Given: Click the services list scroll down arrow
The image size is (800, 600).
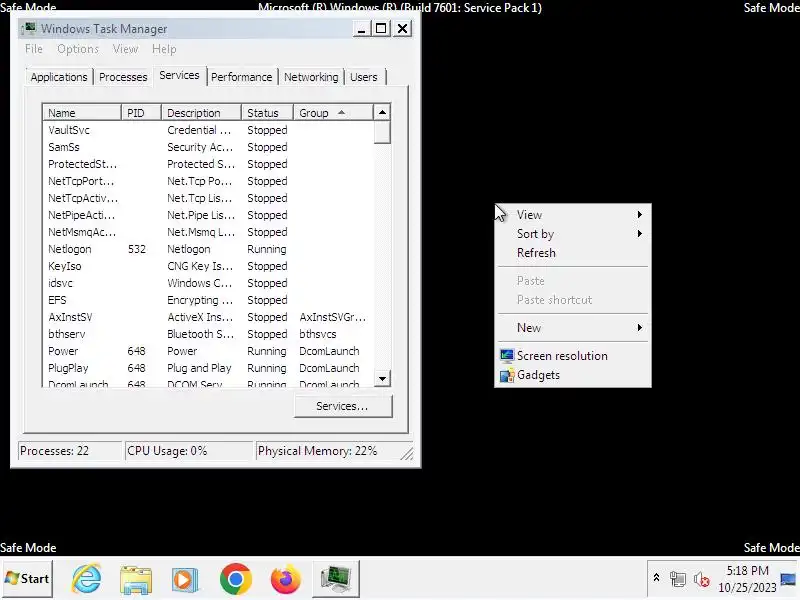Looking at the screenshot, I should point(382,379).
